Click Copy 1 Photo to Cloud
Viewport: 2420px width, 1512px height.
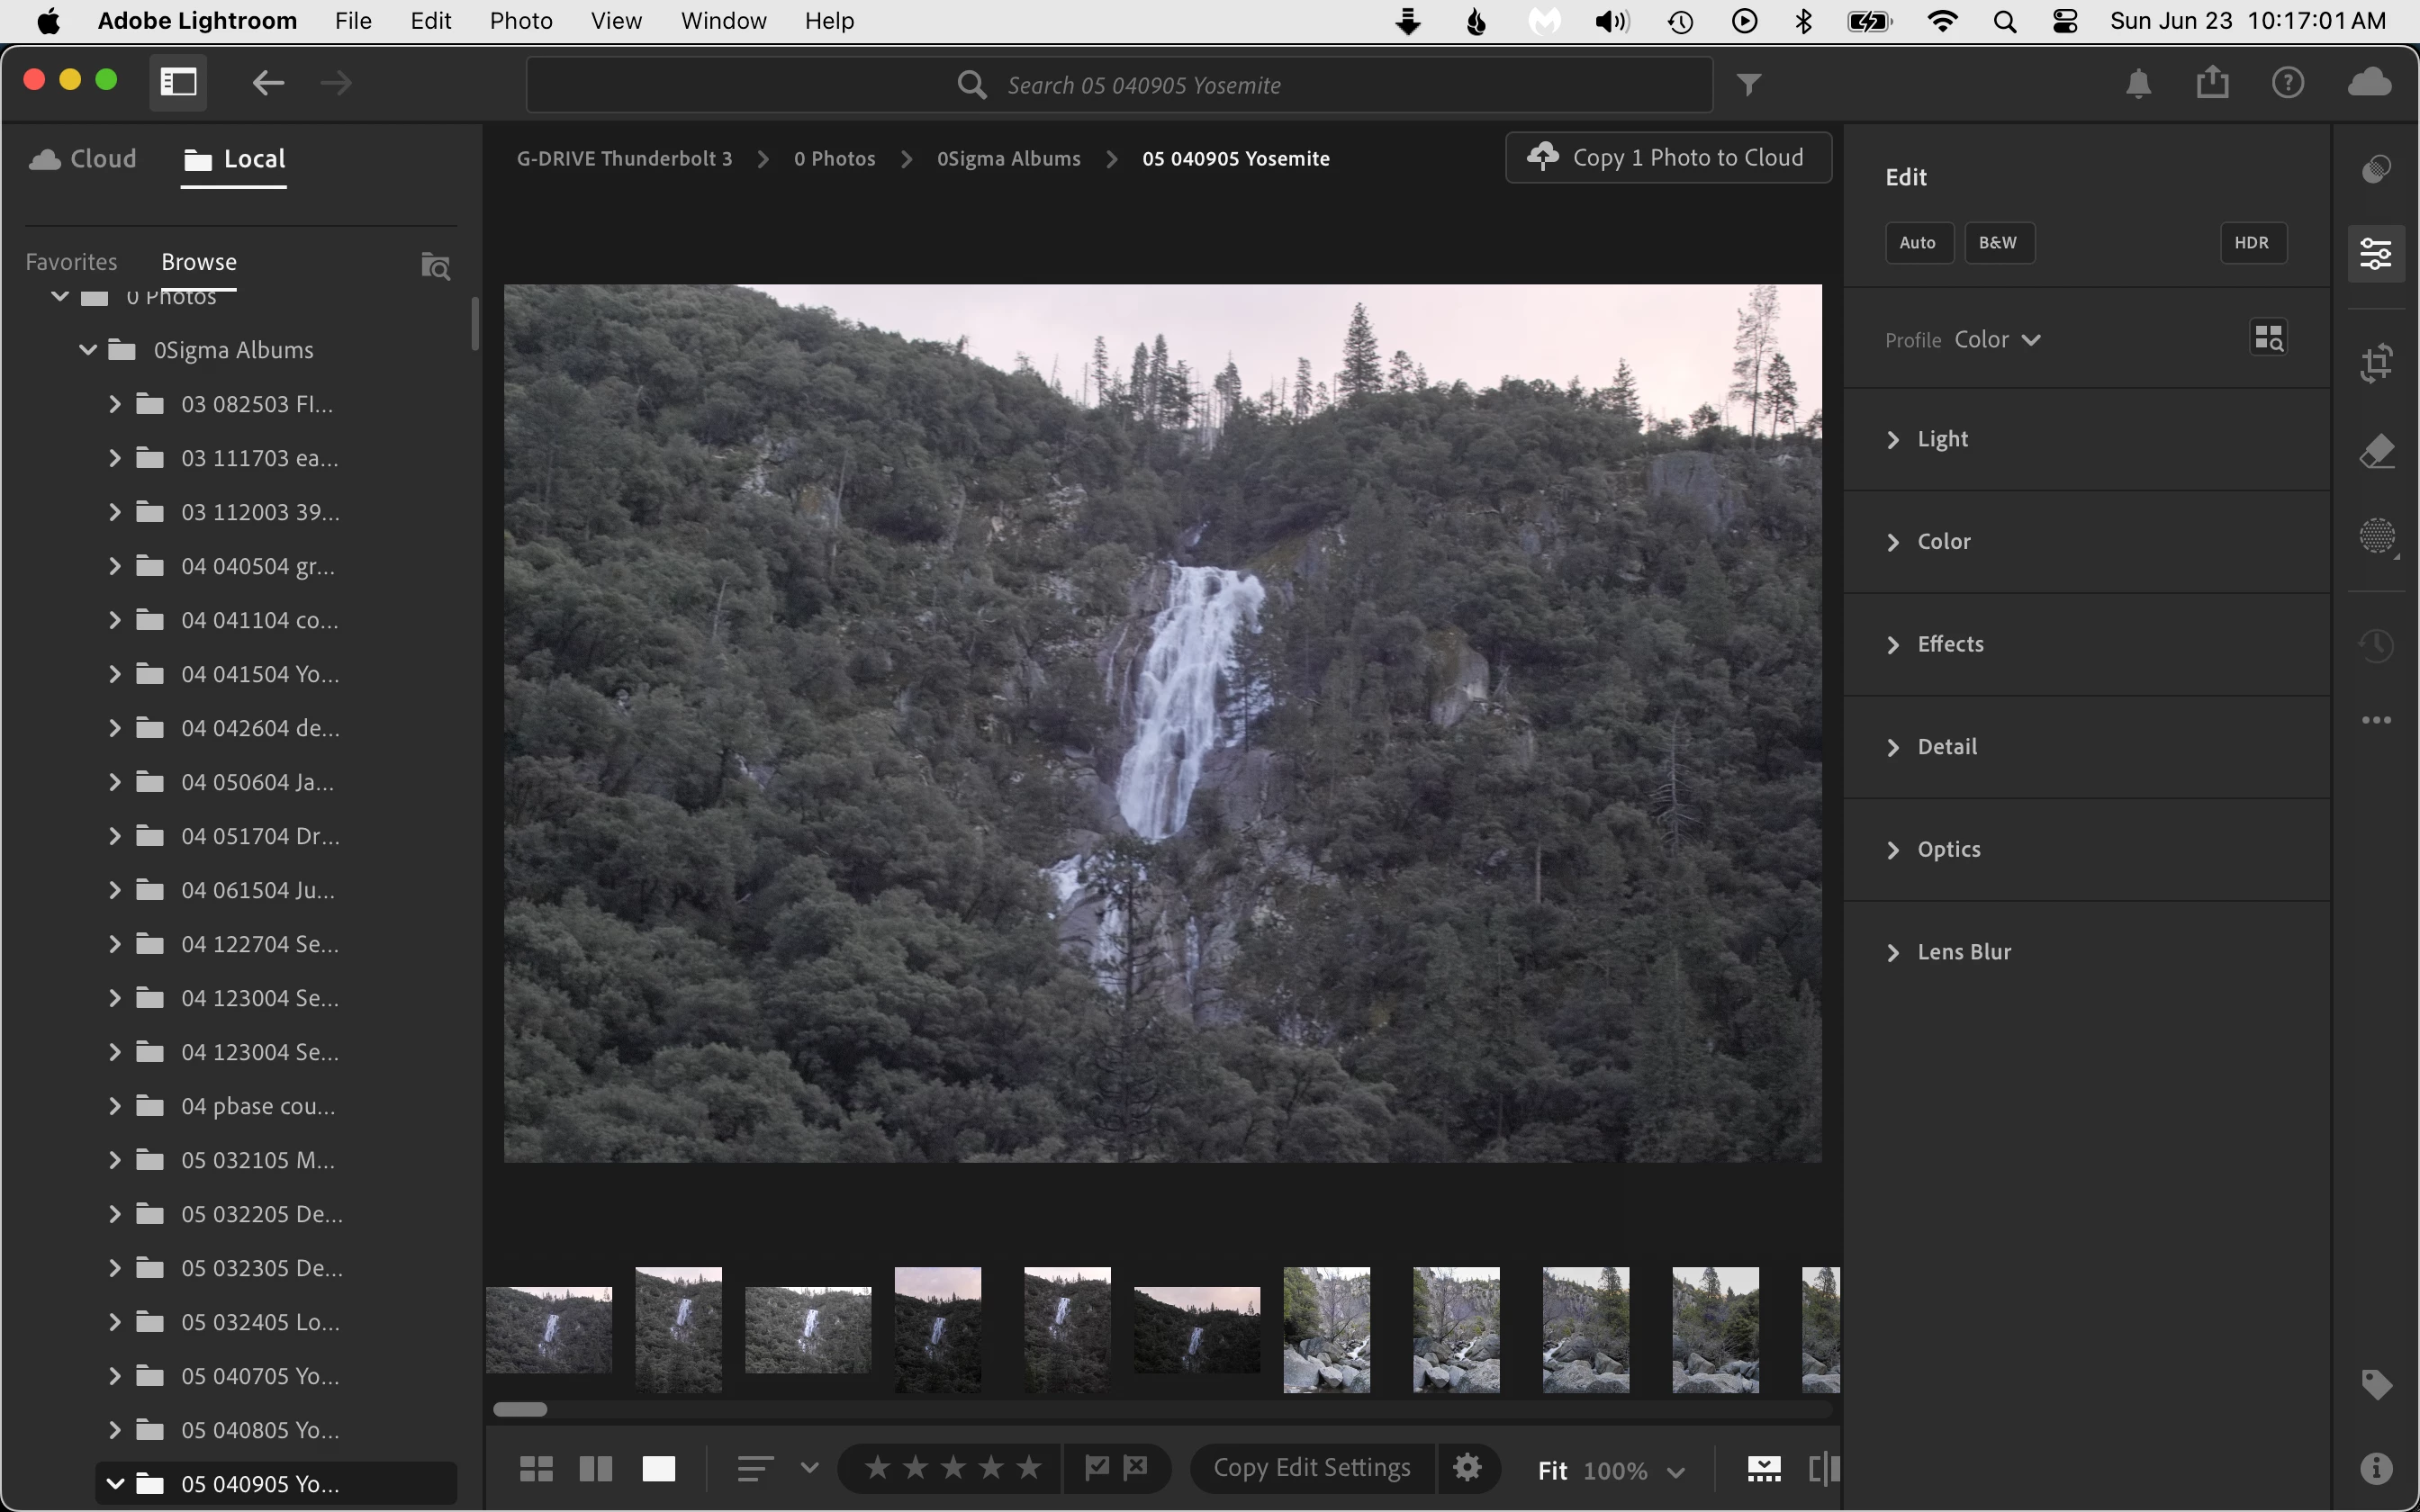click(1668, 158)
